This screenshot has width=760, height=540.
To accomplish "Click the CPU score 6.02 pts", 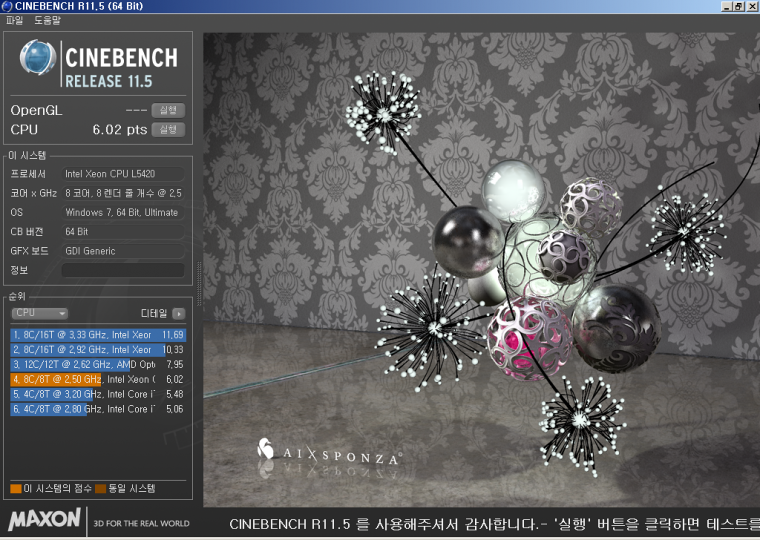I will [120, 129].
